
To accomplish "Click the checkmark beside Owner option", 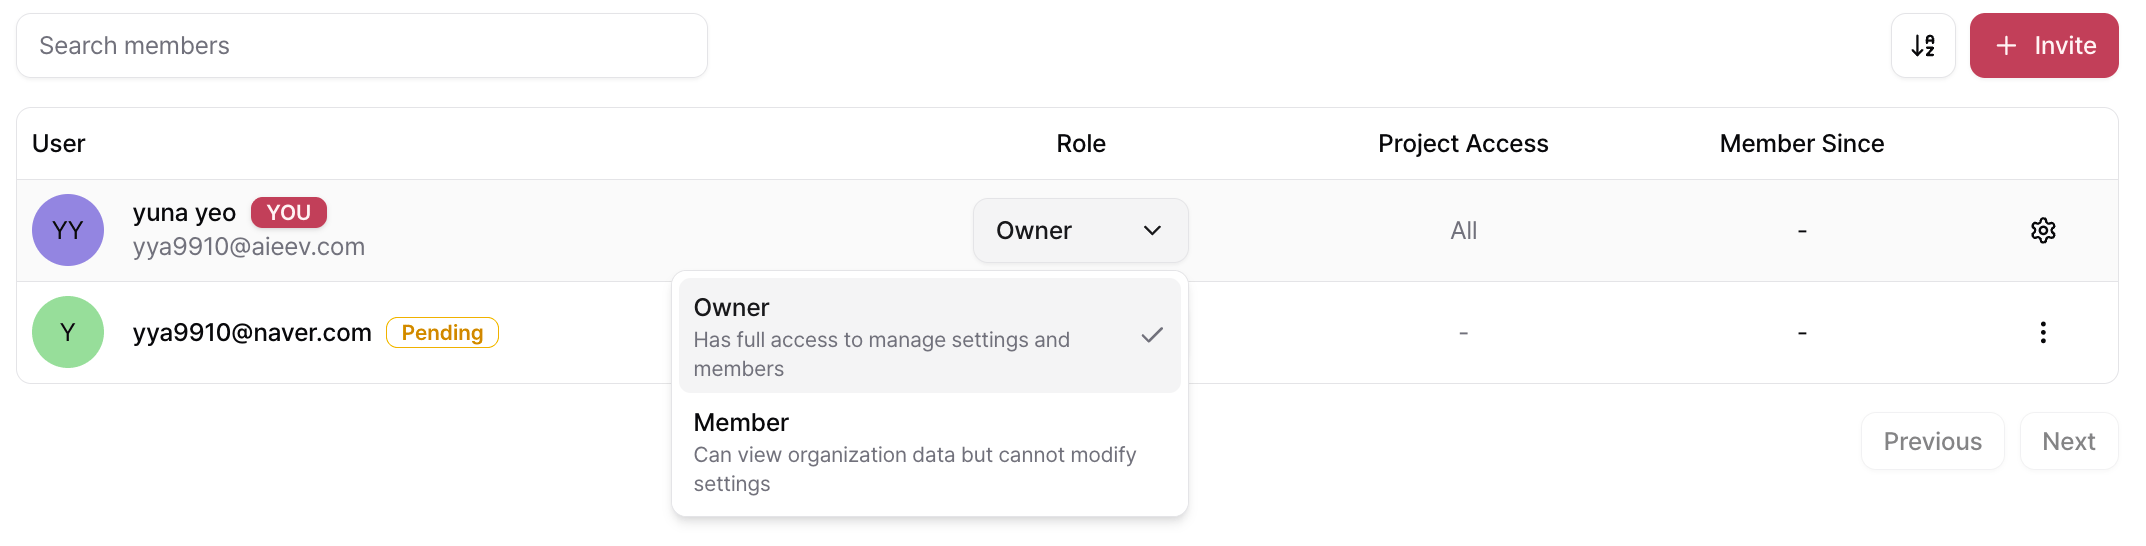I will 1152,335.
